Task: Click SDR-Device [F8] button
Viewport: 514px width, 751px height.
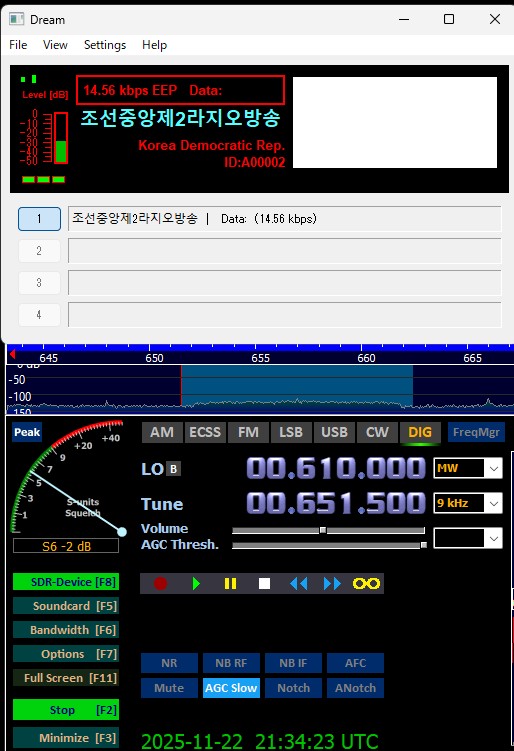Action: point(66,582)
